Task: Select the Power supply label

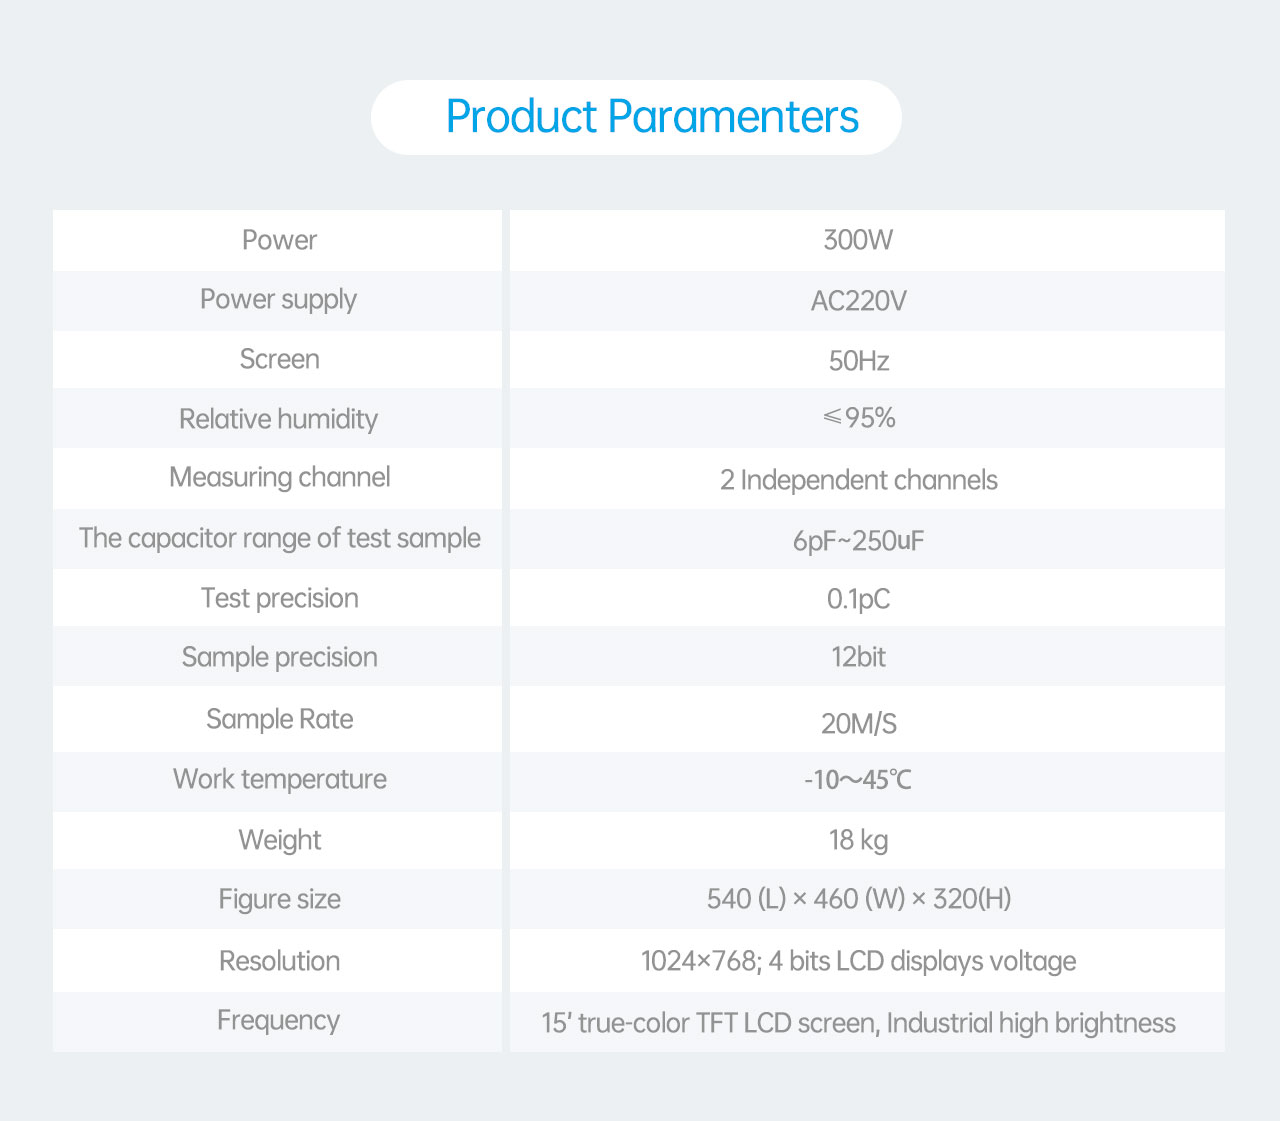Action: pyautogui.click(x=278, y=300)
